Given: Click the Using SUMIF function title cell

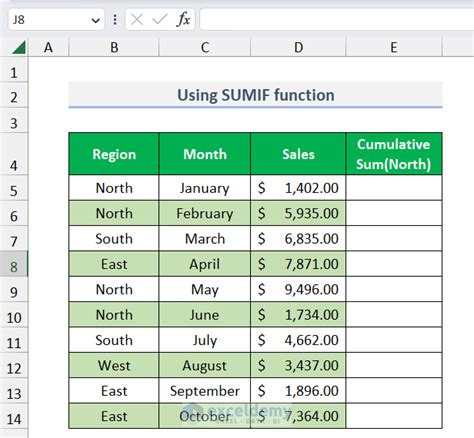Looking at the screenshot, I should click(255, 95).
